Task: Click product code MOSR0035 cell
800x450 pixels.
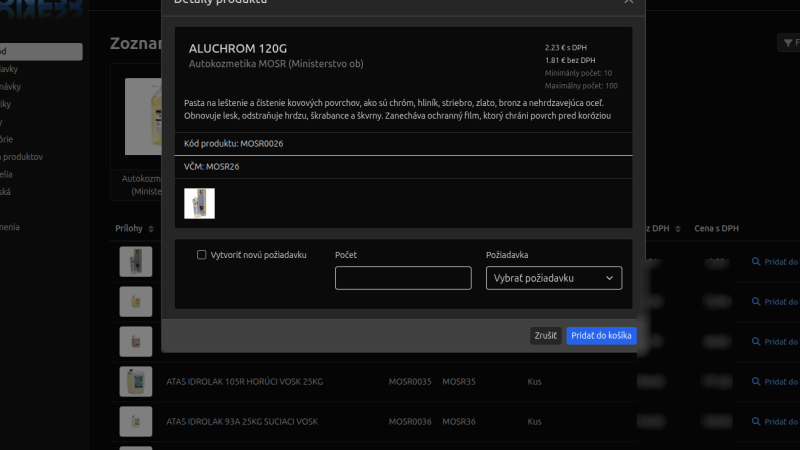Action: point(410,382)
